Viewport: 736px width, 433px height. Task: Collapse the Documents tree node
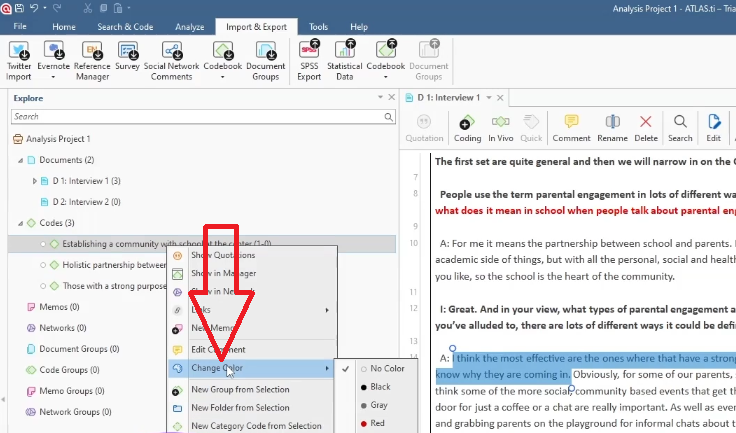click(20, 160)
